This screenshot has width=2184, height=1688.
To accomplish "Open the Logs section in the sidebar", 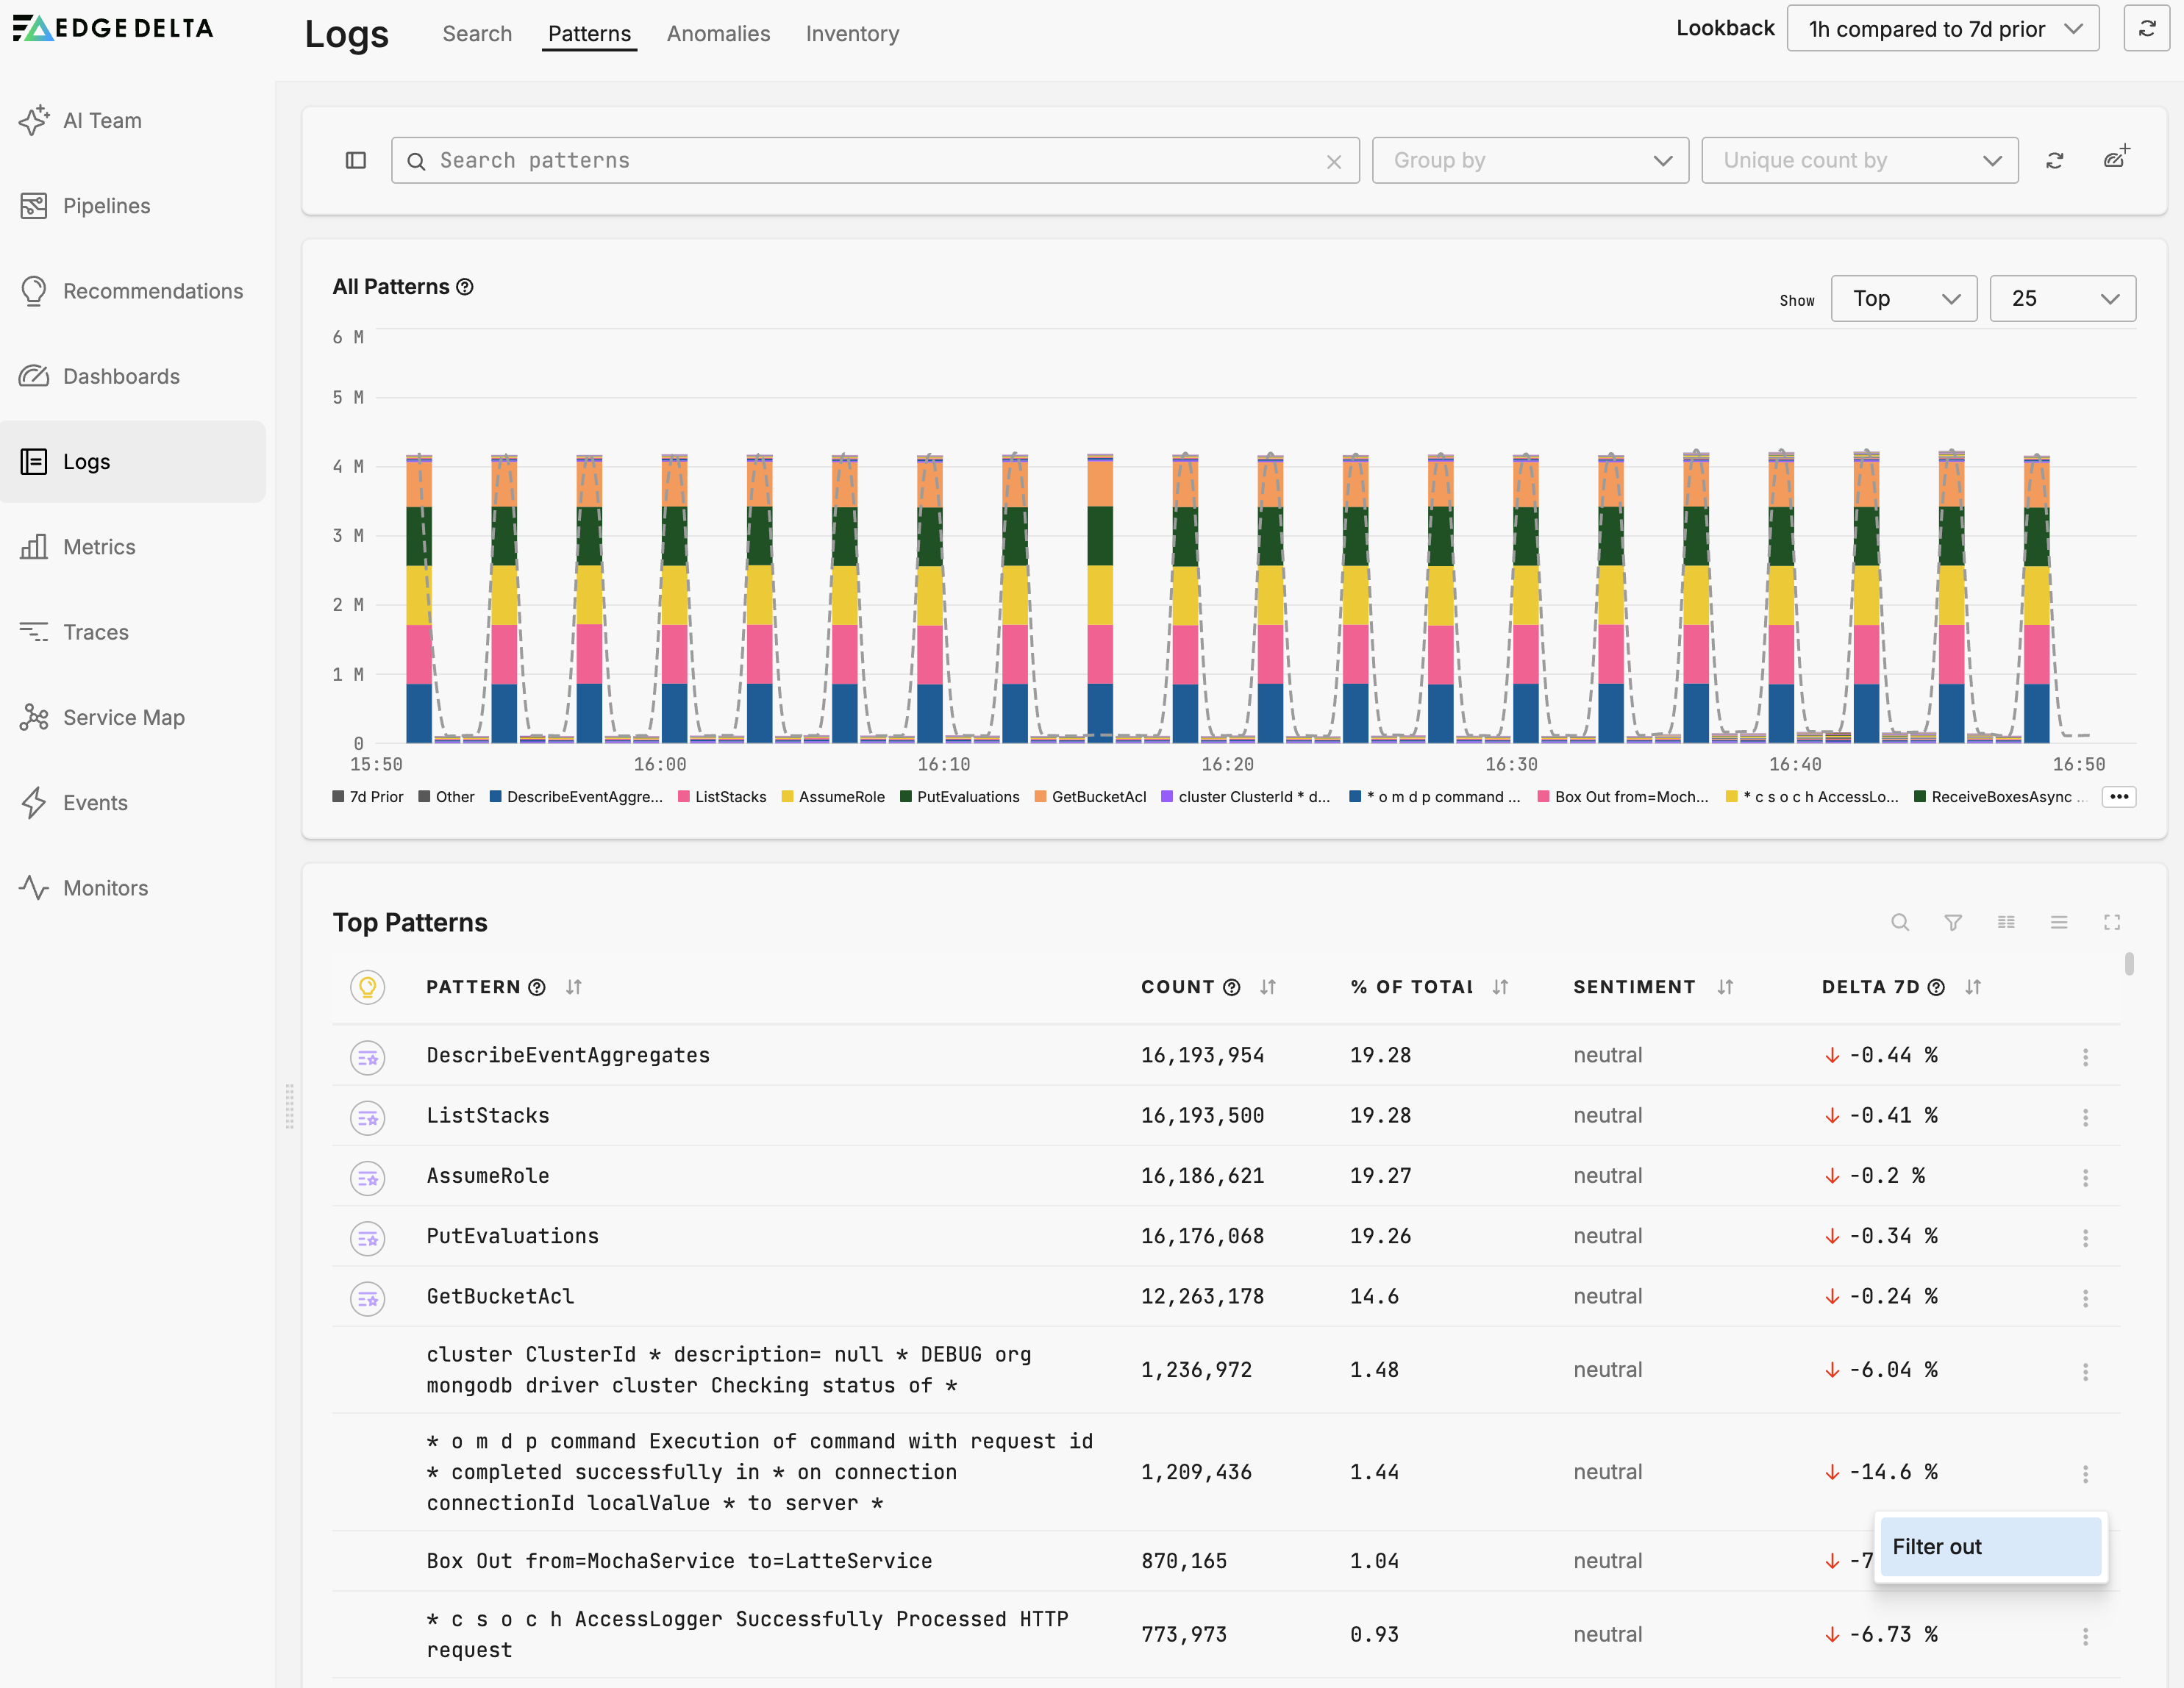I will [x=86, y=461].
